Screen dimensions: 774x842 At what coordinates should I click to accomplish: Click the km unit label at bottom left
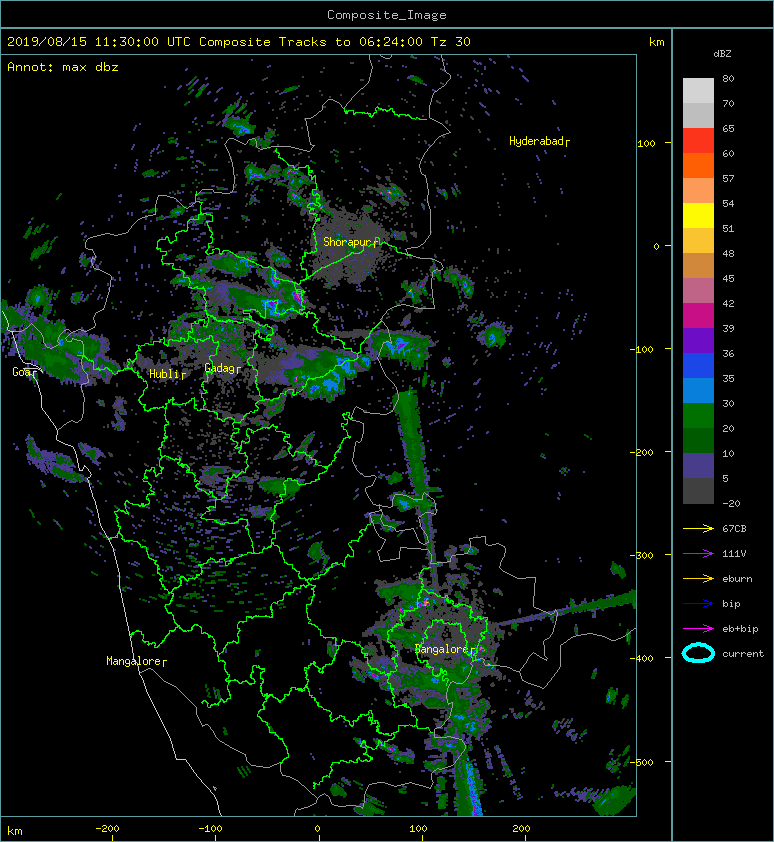pyautogui.click(x=15, y=831)
